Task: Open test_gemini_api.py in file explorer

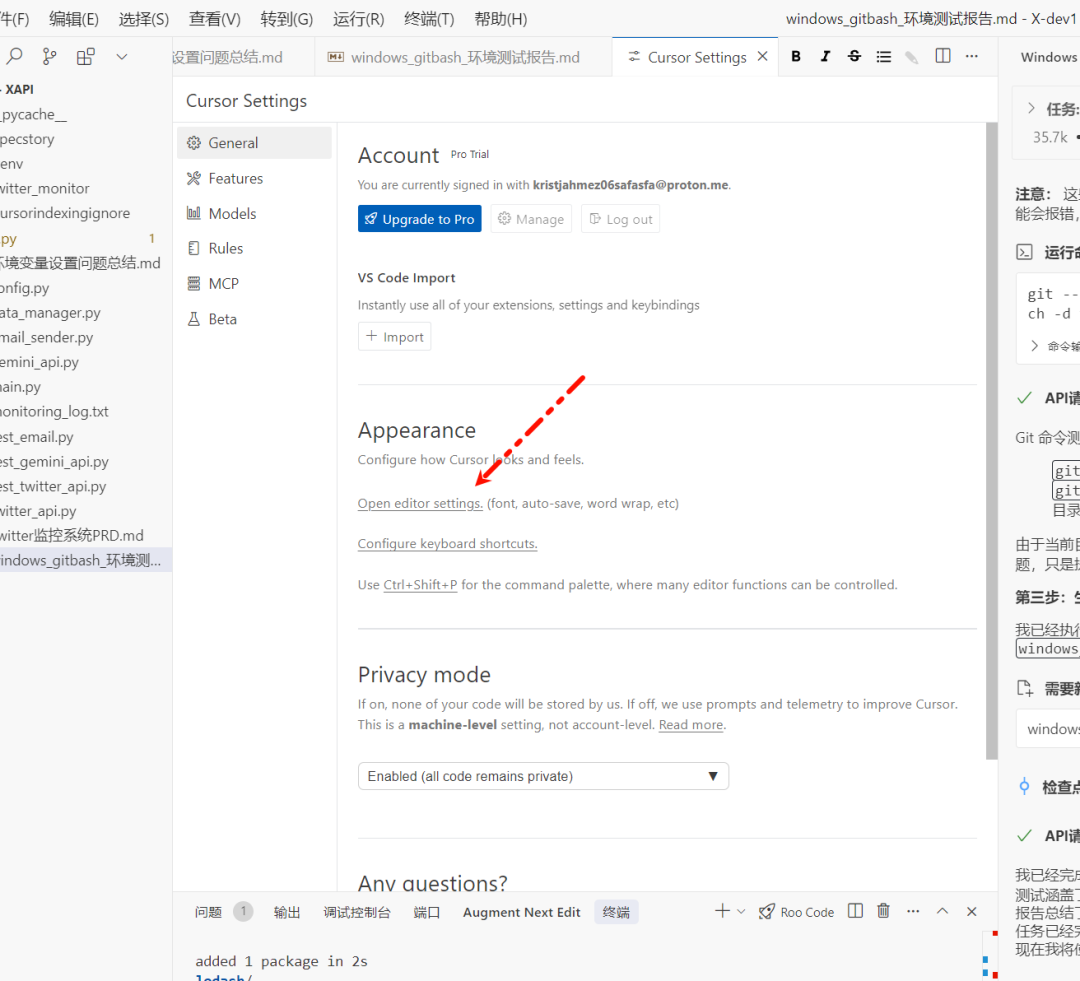Action: [86, 462]
